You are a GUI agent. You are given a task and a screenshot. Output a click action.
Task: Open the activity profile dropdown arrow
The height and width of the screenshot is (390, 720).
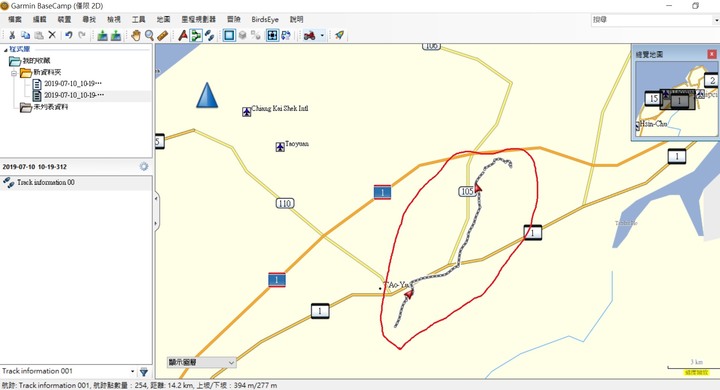coord(322,35)
